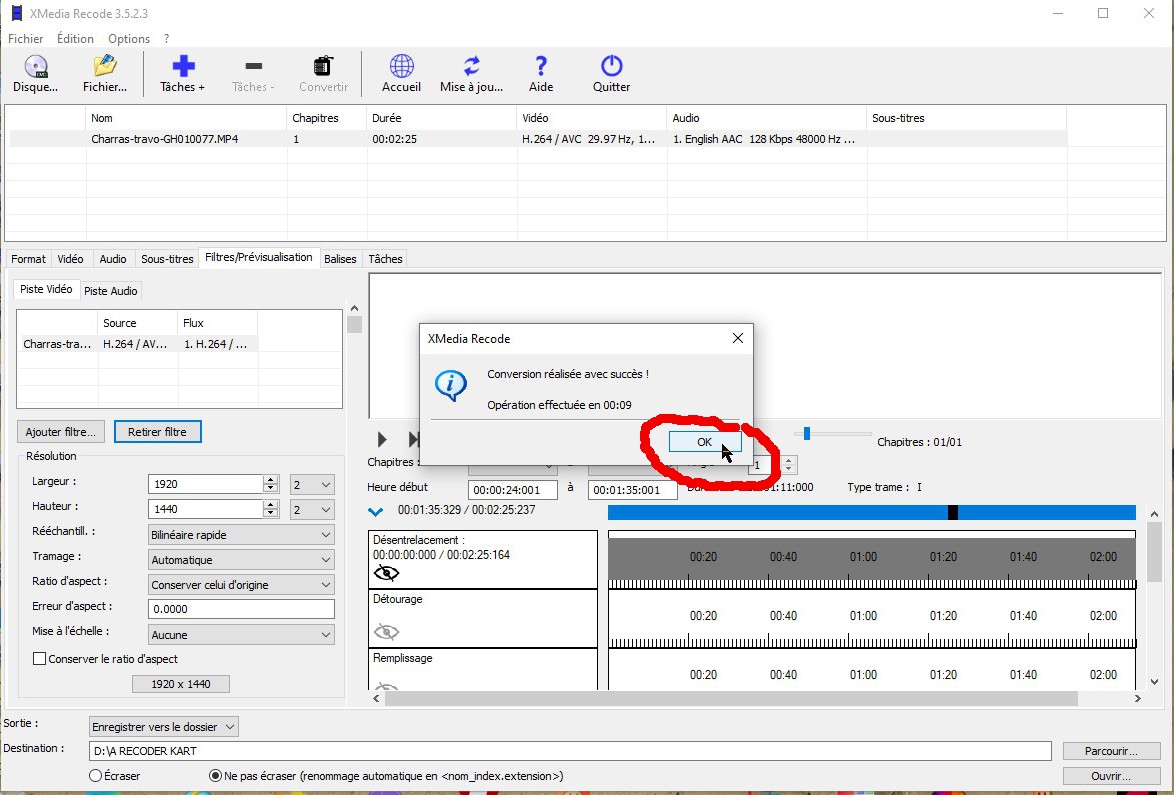1174x795 pixels.
Task: Click the Hauteur field showing 1440
Action: (206, 509)
